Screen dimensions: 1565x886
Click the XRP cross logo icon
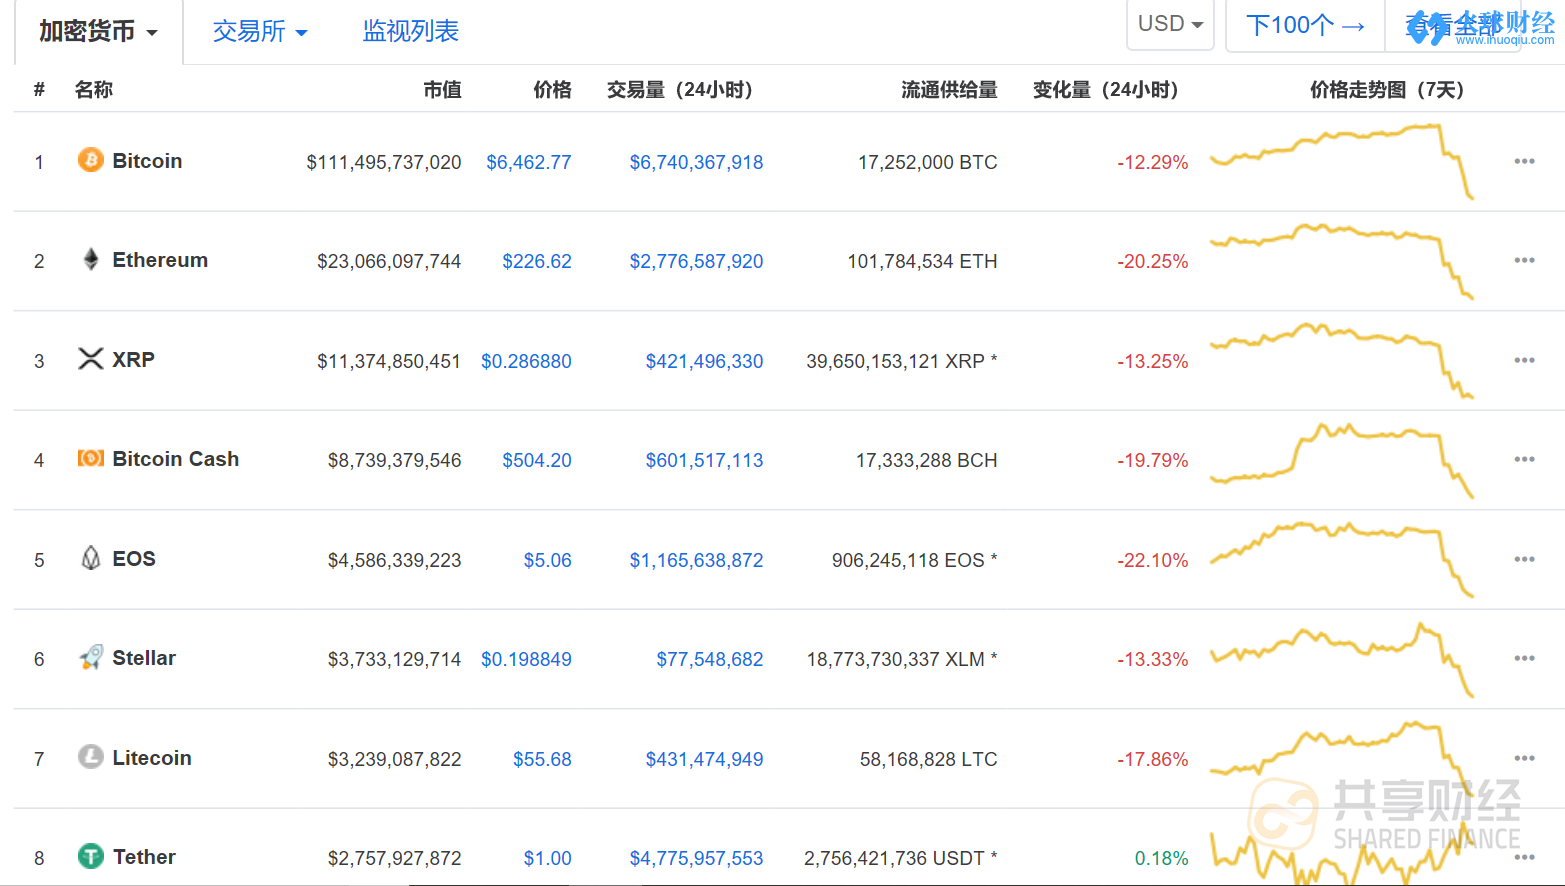click(91, 359)
